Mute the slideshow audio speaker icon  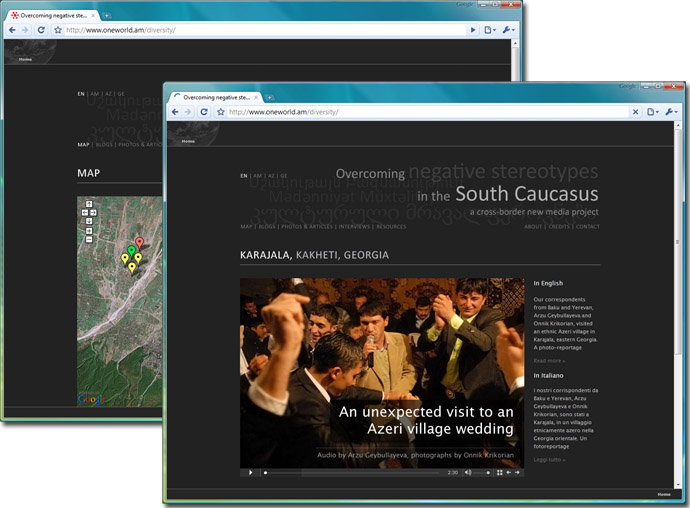tap(468, 472)
